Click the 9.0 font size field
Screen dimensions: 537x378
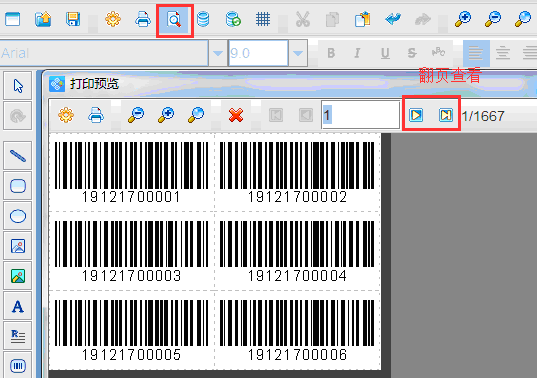(258, 53)
